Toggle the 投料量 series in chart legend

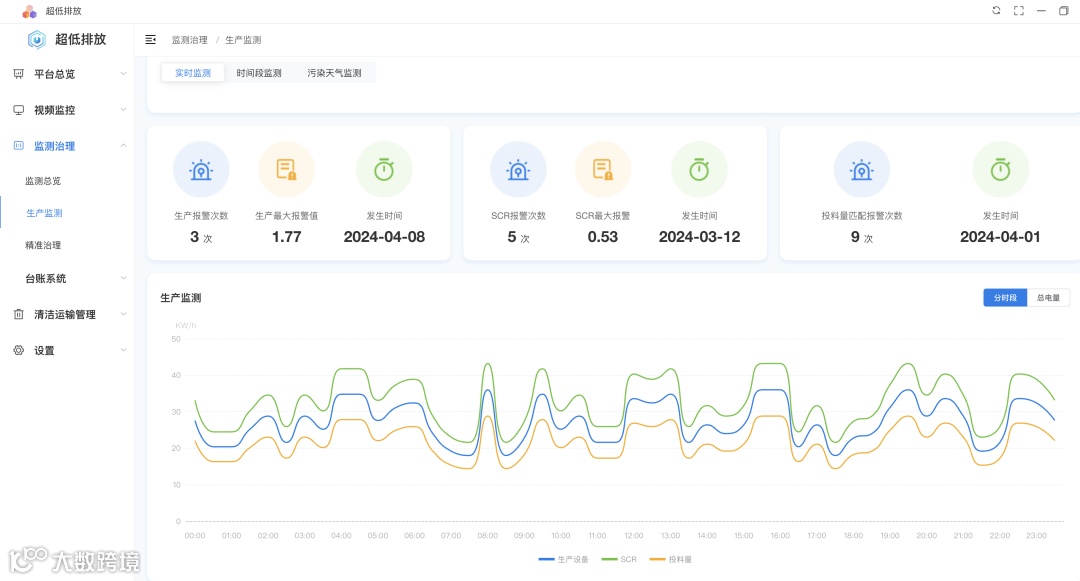(x=670, y=559)
